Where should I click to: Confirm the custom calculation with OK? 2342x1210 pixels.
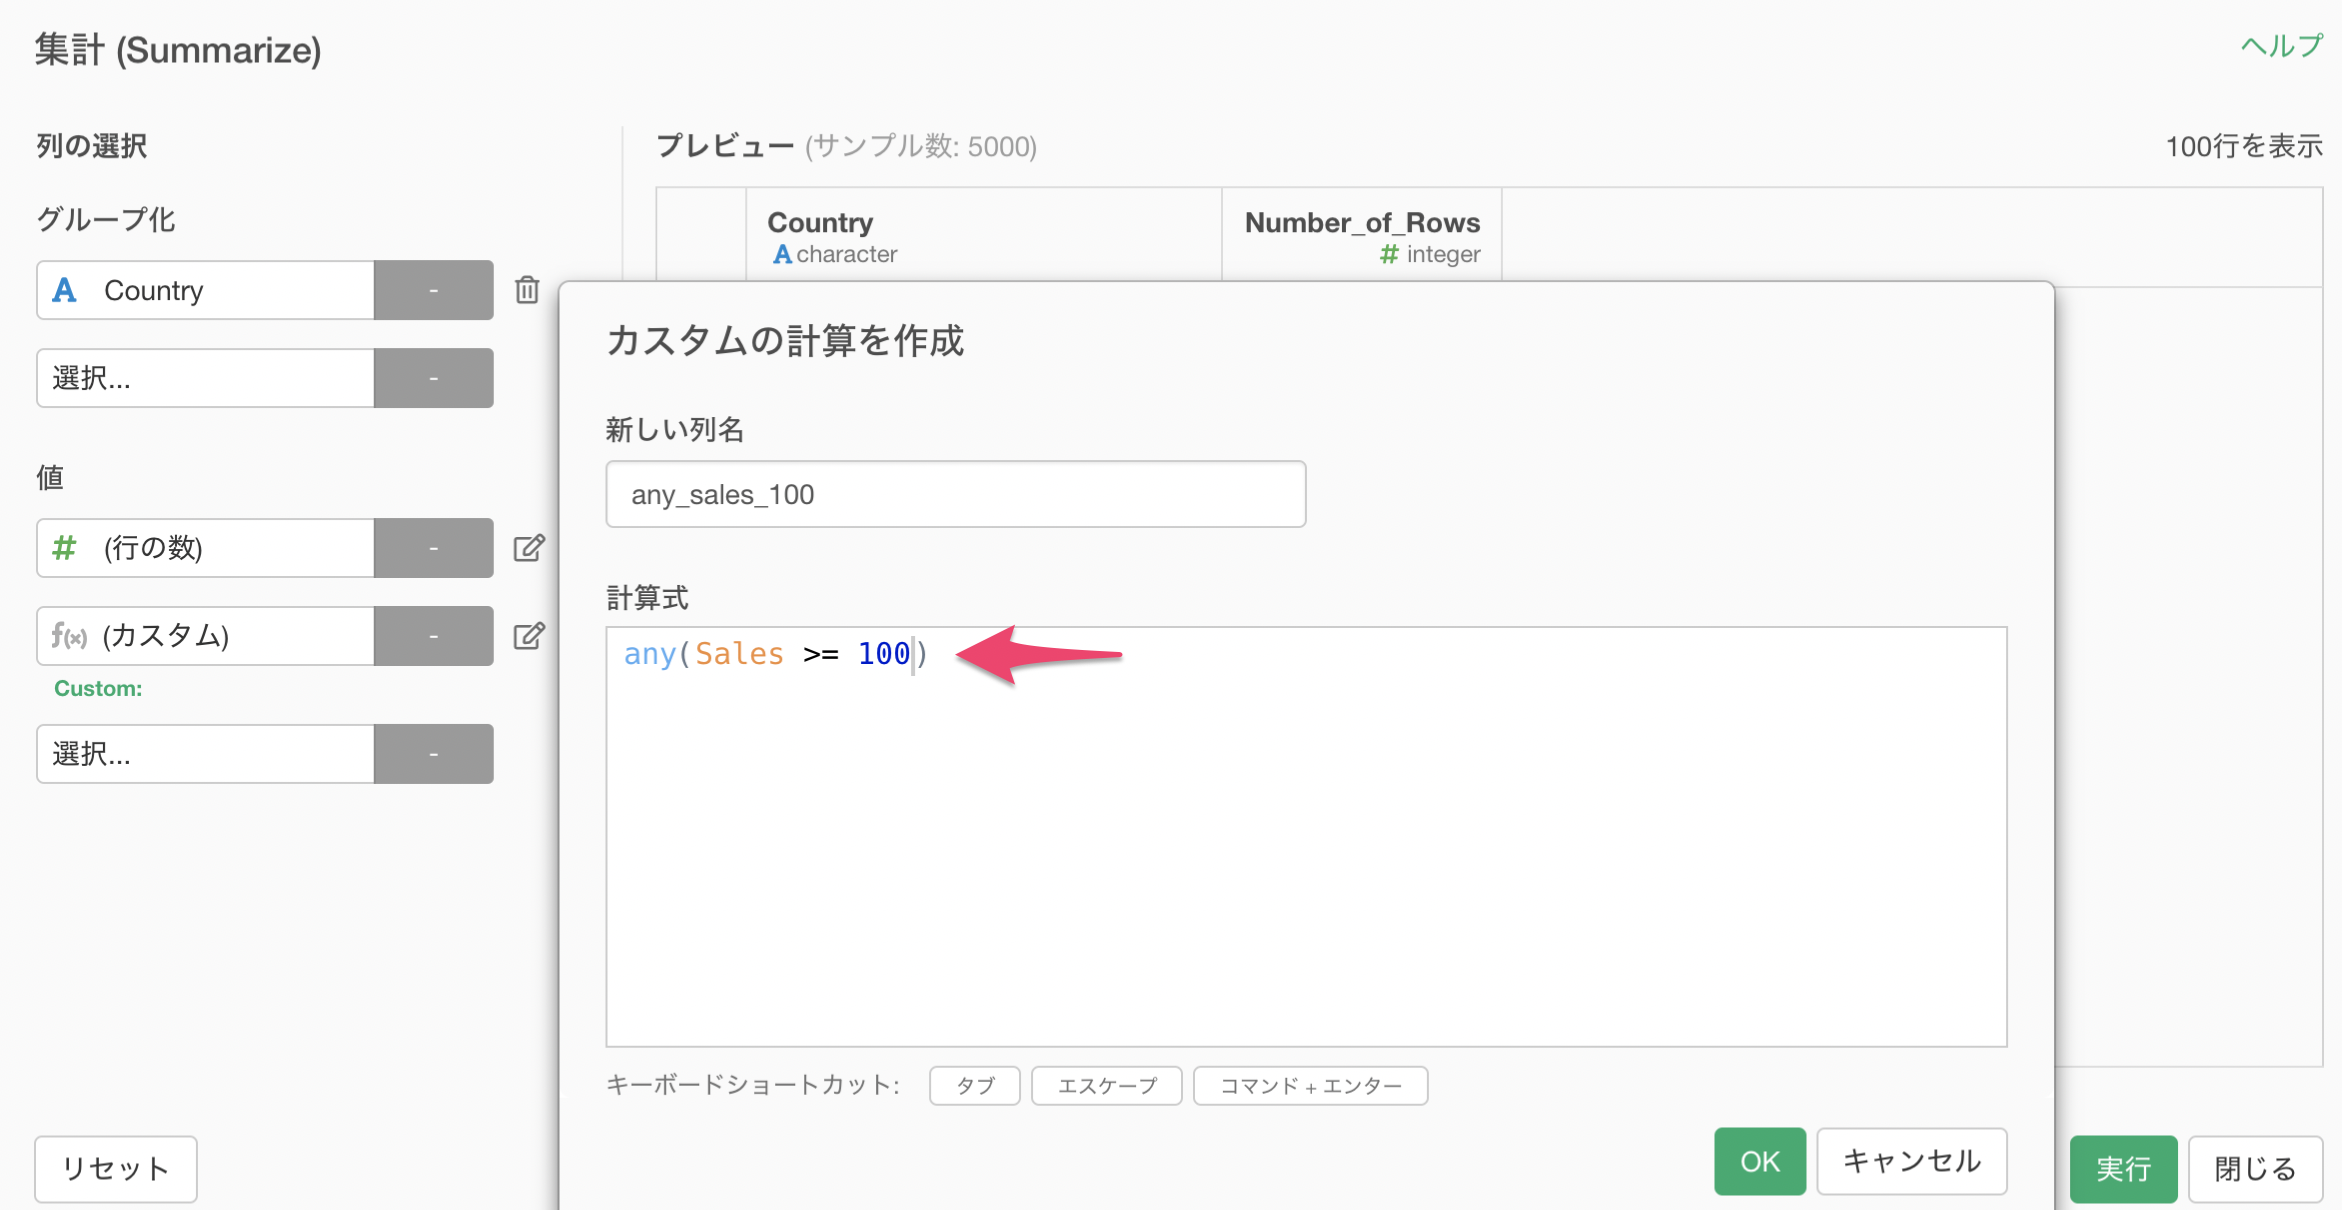pyautogui.click(x=1760, y=1161)
